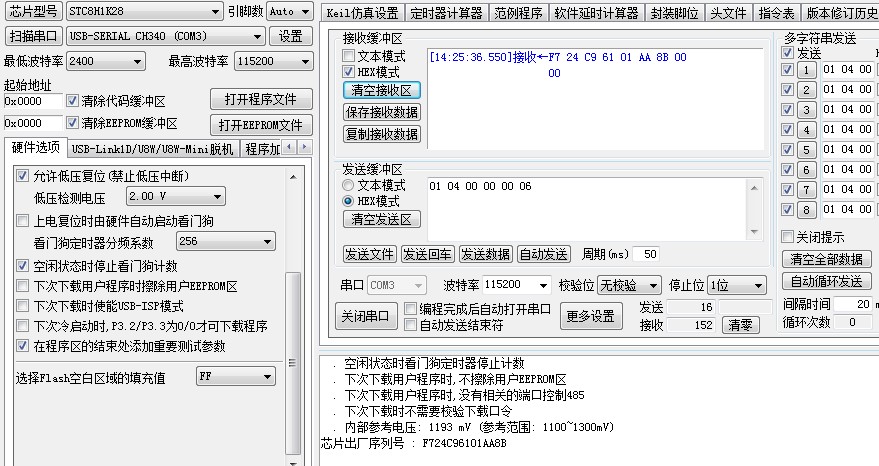Click the 扫描串口 button
This screenshot has width=879, height=466.
pyautogui.click(x=34, y=36)
